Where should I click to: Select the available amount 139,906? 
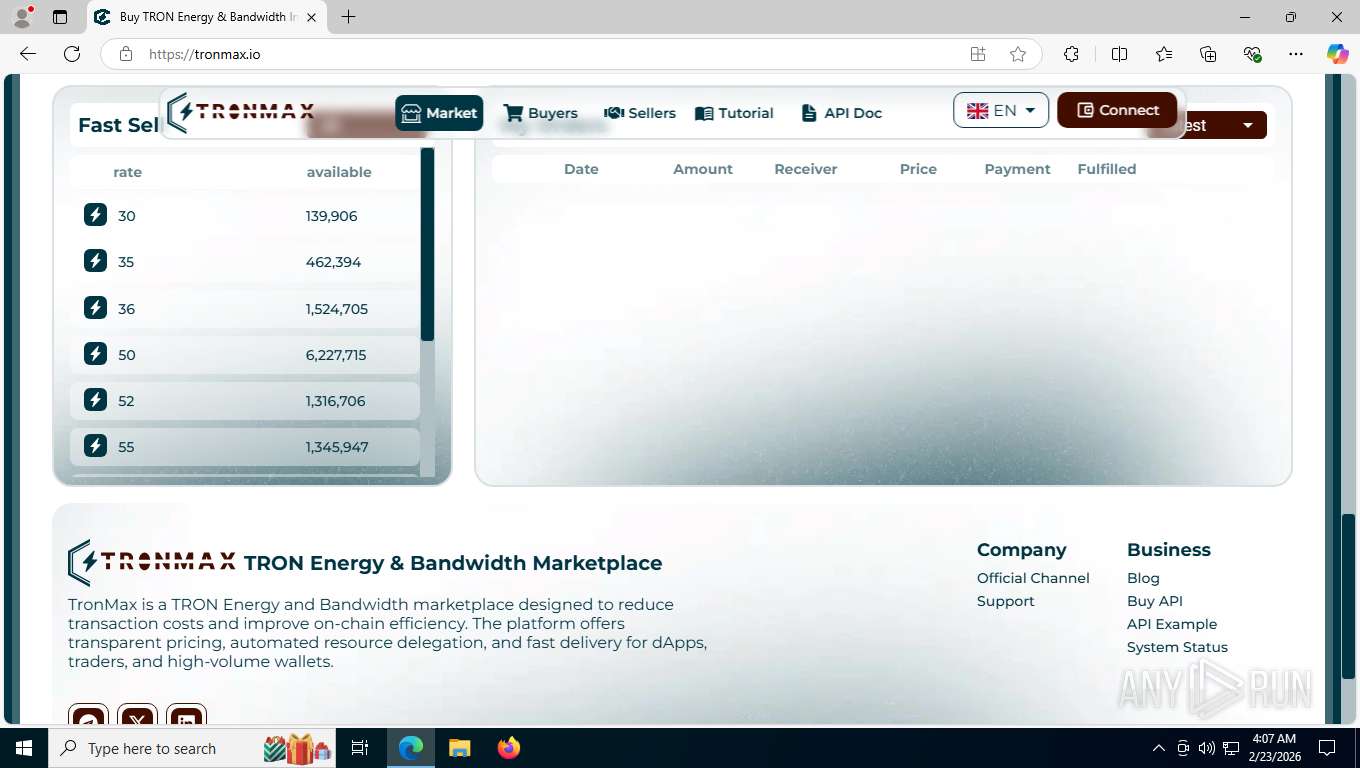pyautogui.click(x=331, y=216)
